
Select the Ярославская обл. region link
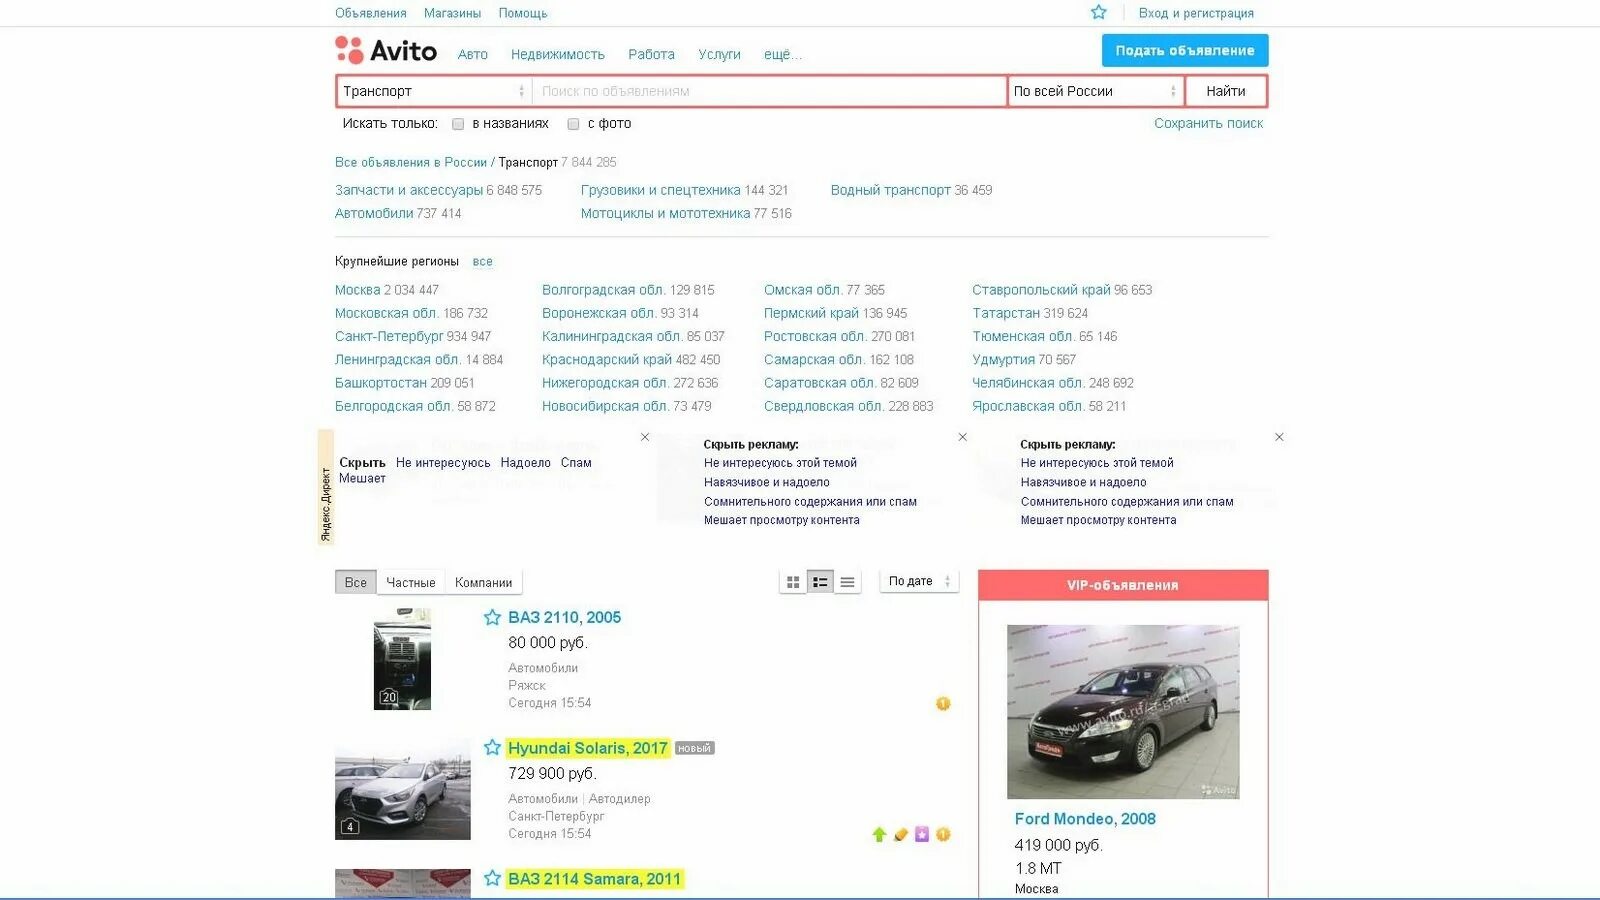tap(1028, 406)
